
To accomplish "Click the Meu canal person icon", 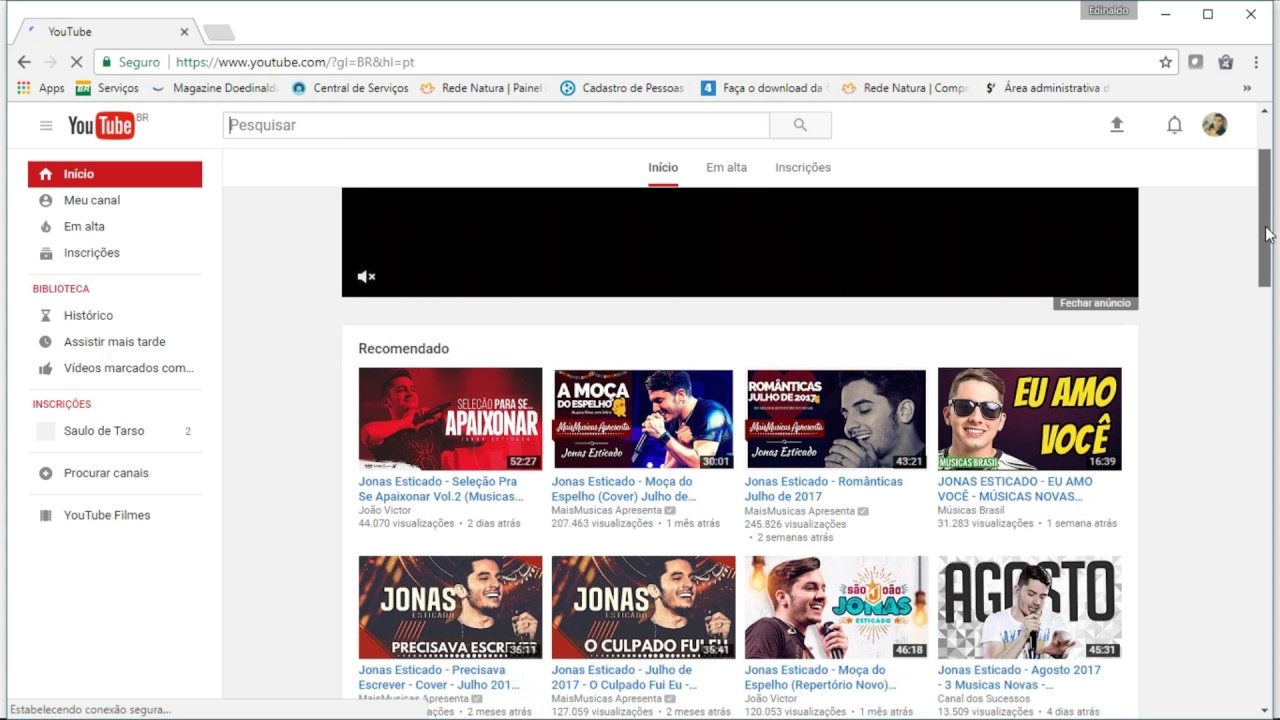I will coord(45,200).
